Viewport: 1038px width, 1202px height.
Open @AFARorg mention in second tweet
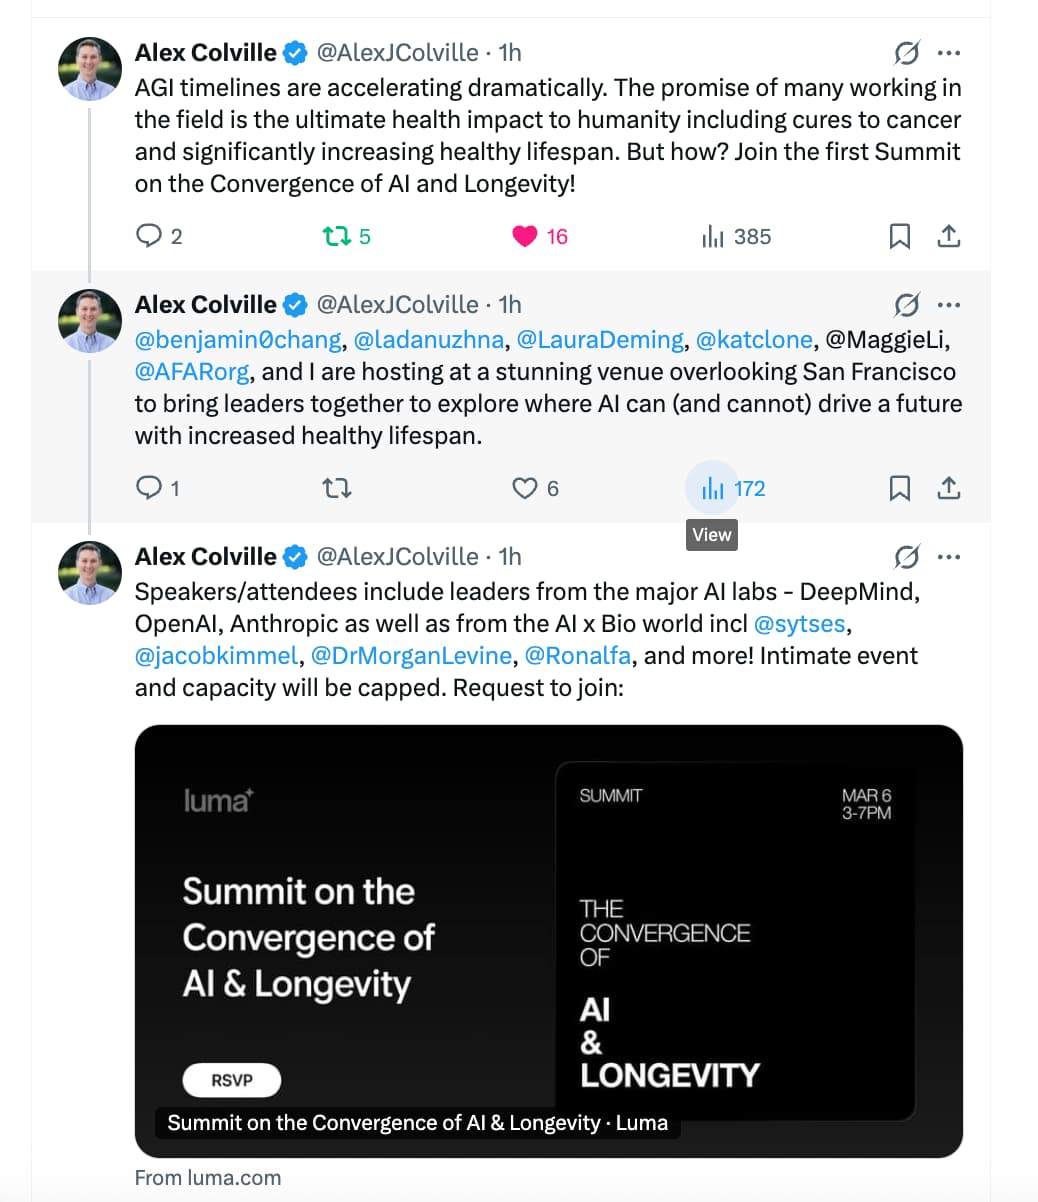click(192, 372)
